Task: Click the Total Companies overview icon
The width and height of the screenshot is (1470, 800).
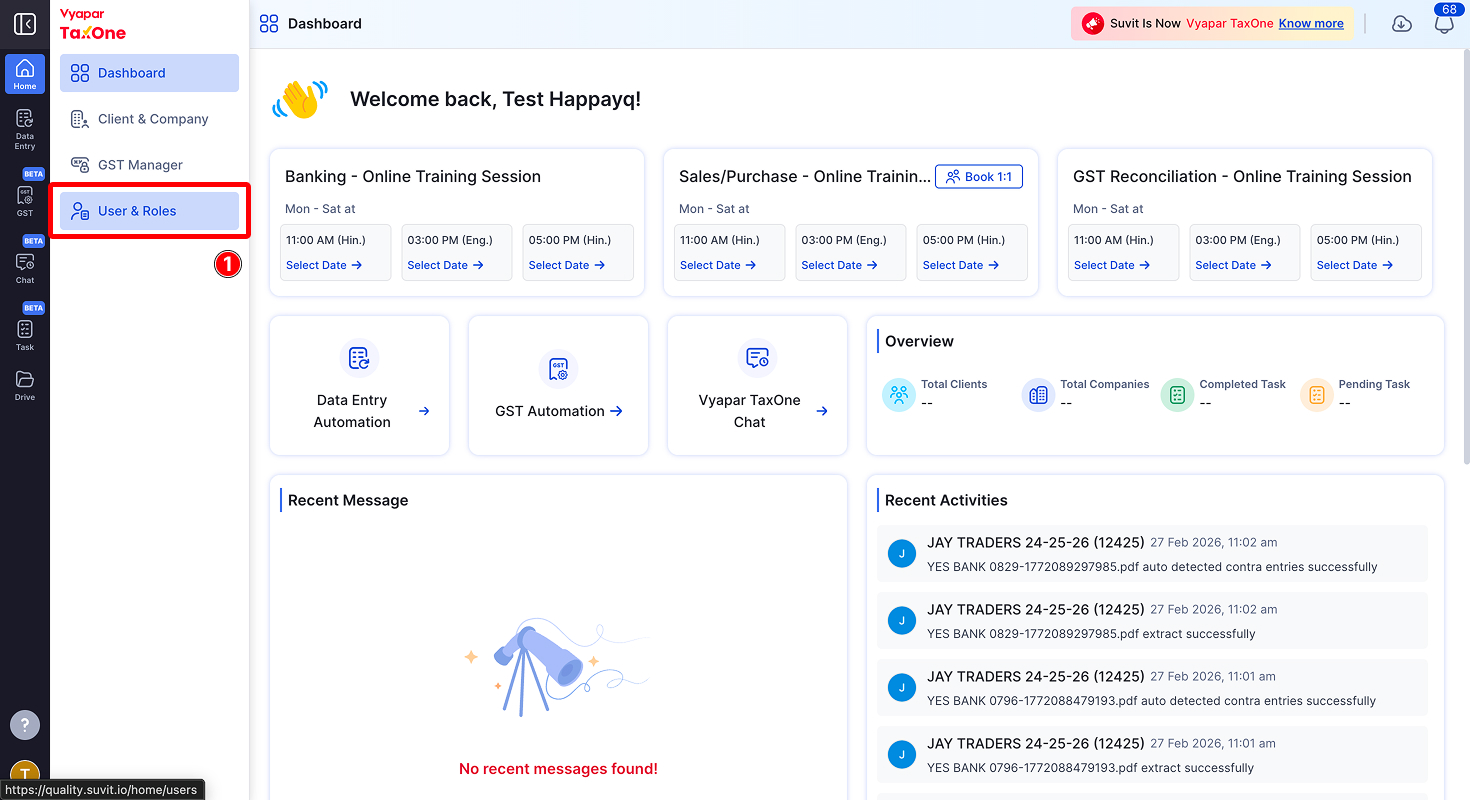Action: (1038, 395)
